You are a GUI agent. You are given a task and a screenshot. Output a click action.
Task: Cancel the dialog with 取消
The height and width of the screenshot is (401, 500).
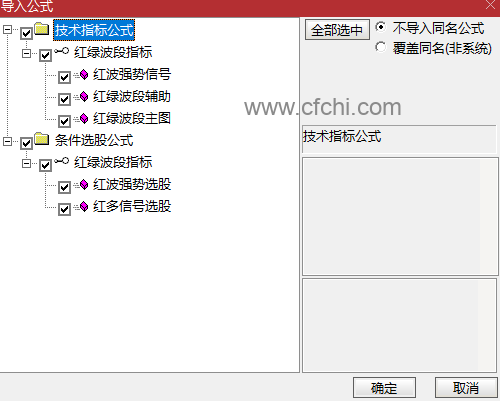tap(466, 388)
